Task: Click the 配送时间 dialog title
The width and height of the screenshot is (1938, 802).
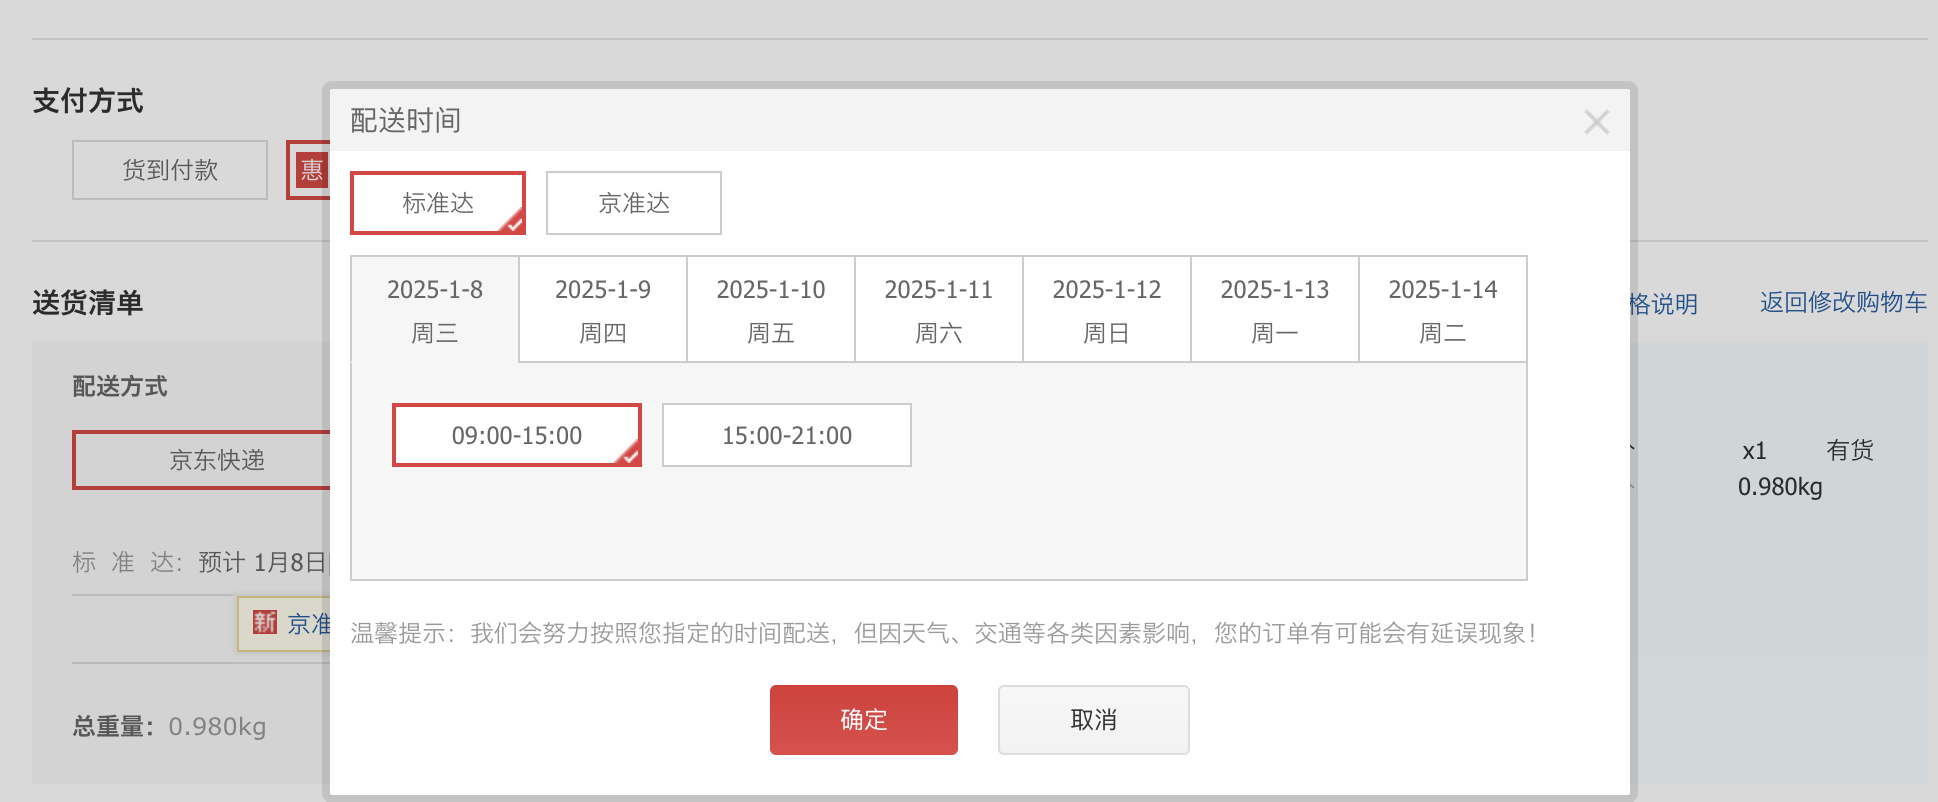Action: (406, 121)
